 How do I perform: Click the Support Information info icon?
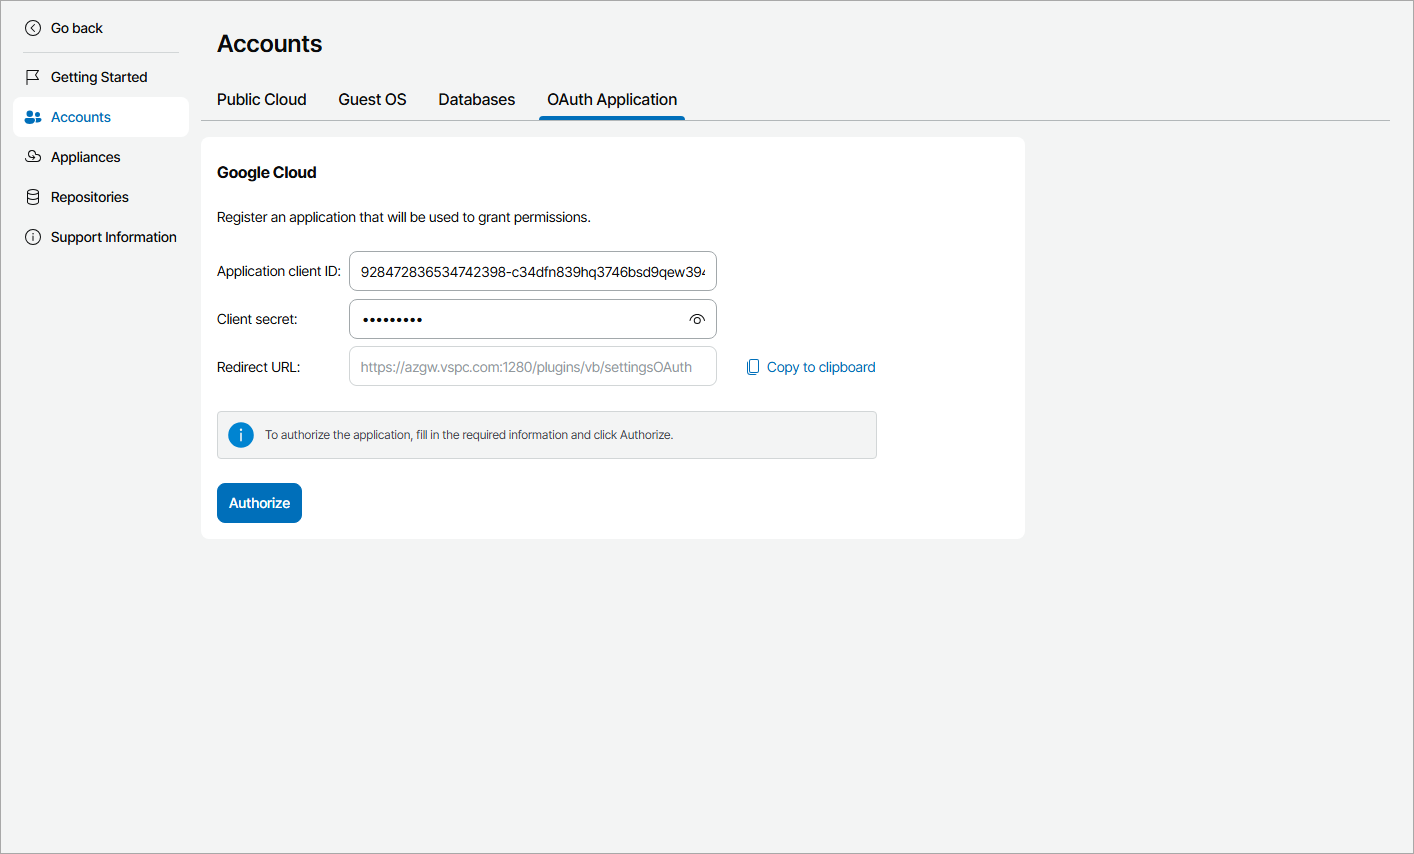tap(33, 237)
